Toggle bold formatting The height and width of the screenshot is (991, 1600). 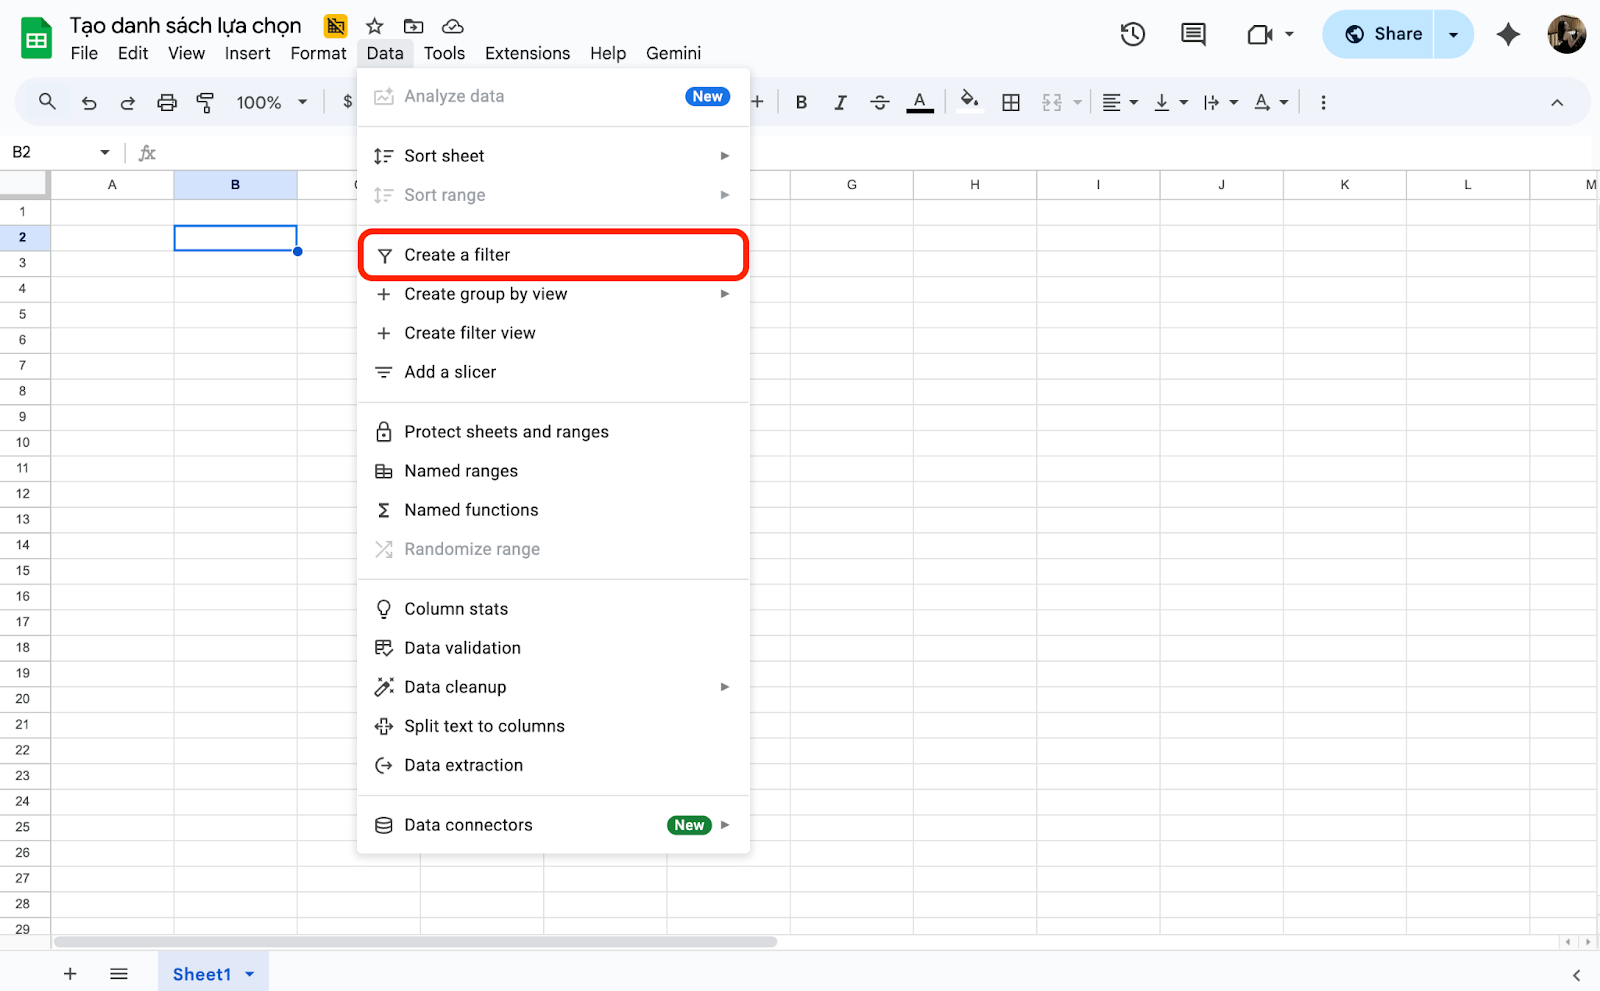click(x=801, y=102)
